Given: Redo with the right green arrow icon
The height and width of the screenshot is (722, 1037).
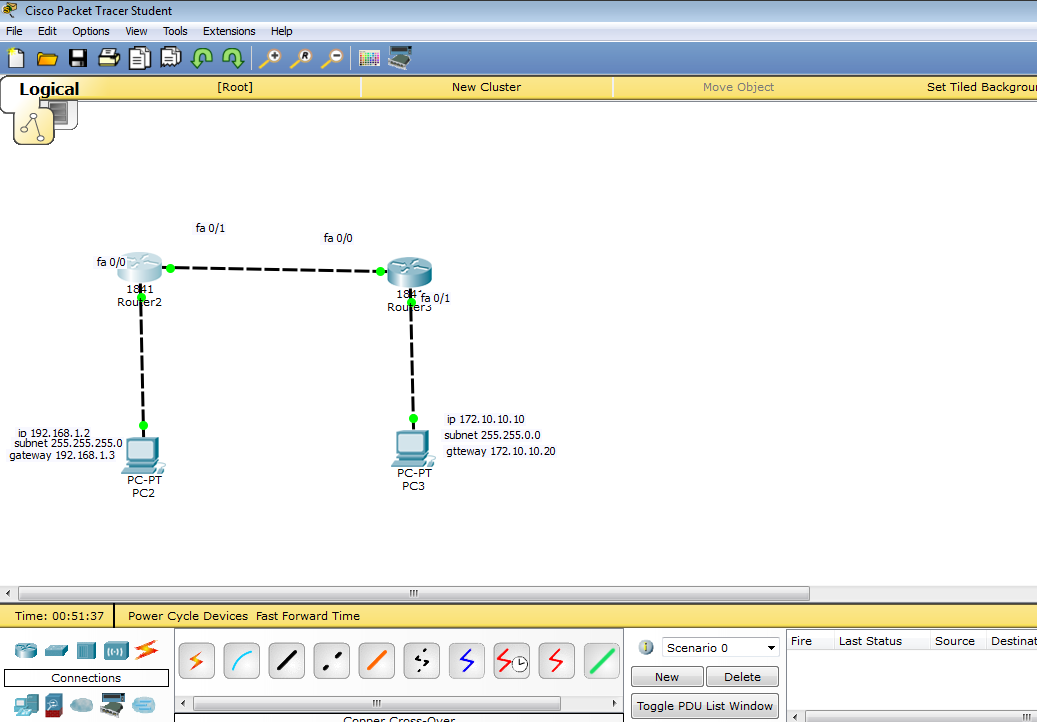Looking at the screenshot, I should click(x=233, y=58).
